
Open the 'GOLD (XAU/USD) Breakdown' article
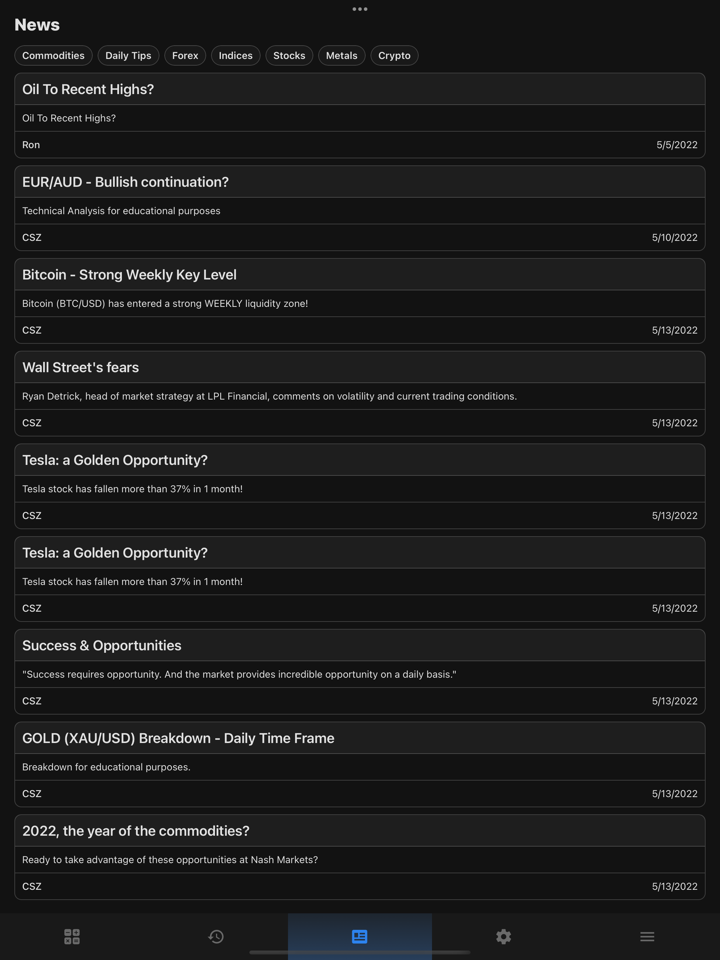(360, 765)
